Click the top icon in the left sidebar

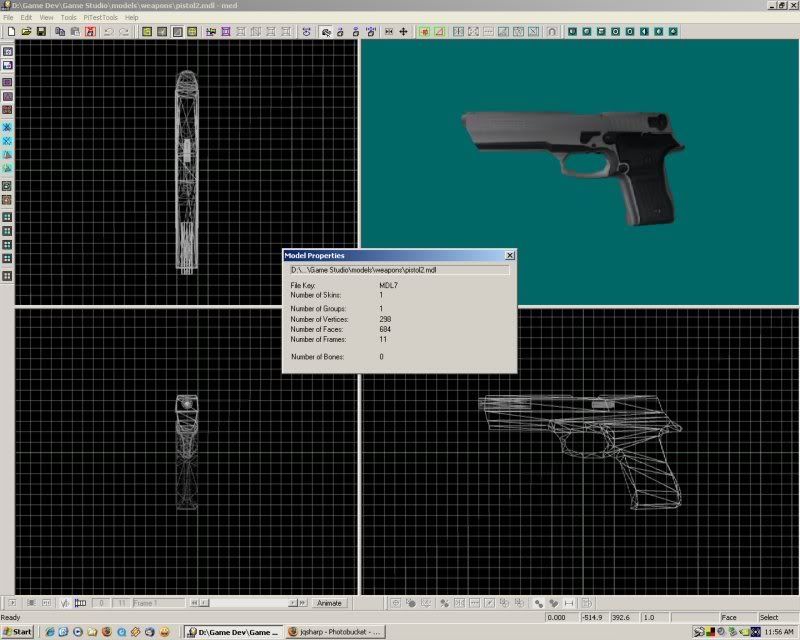point(7,51)
